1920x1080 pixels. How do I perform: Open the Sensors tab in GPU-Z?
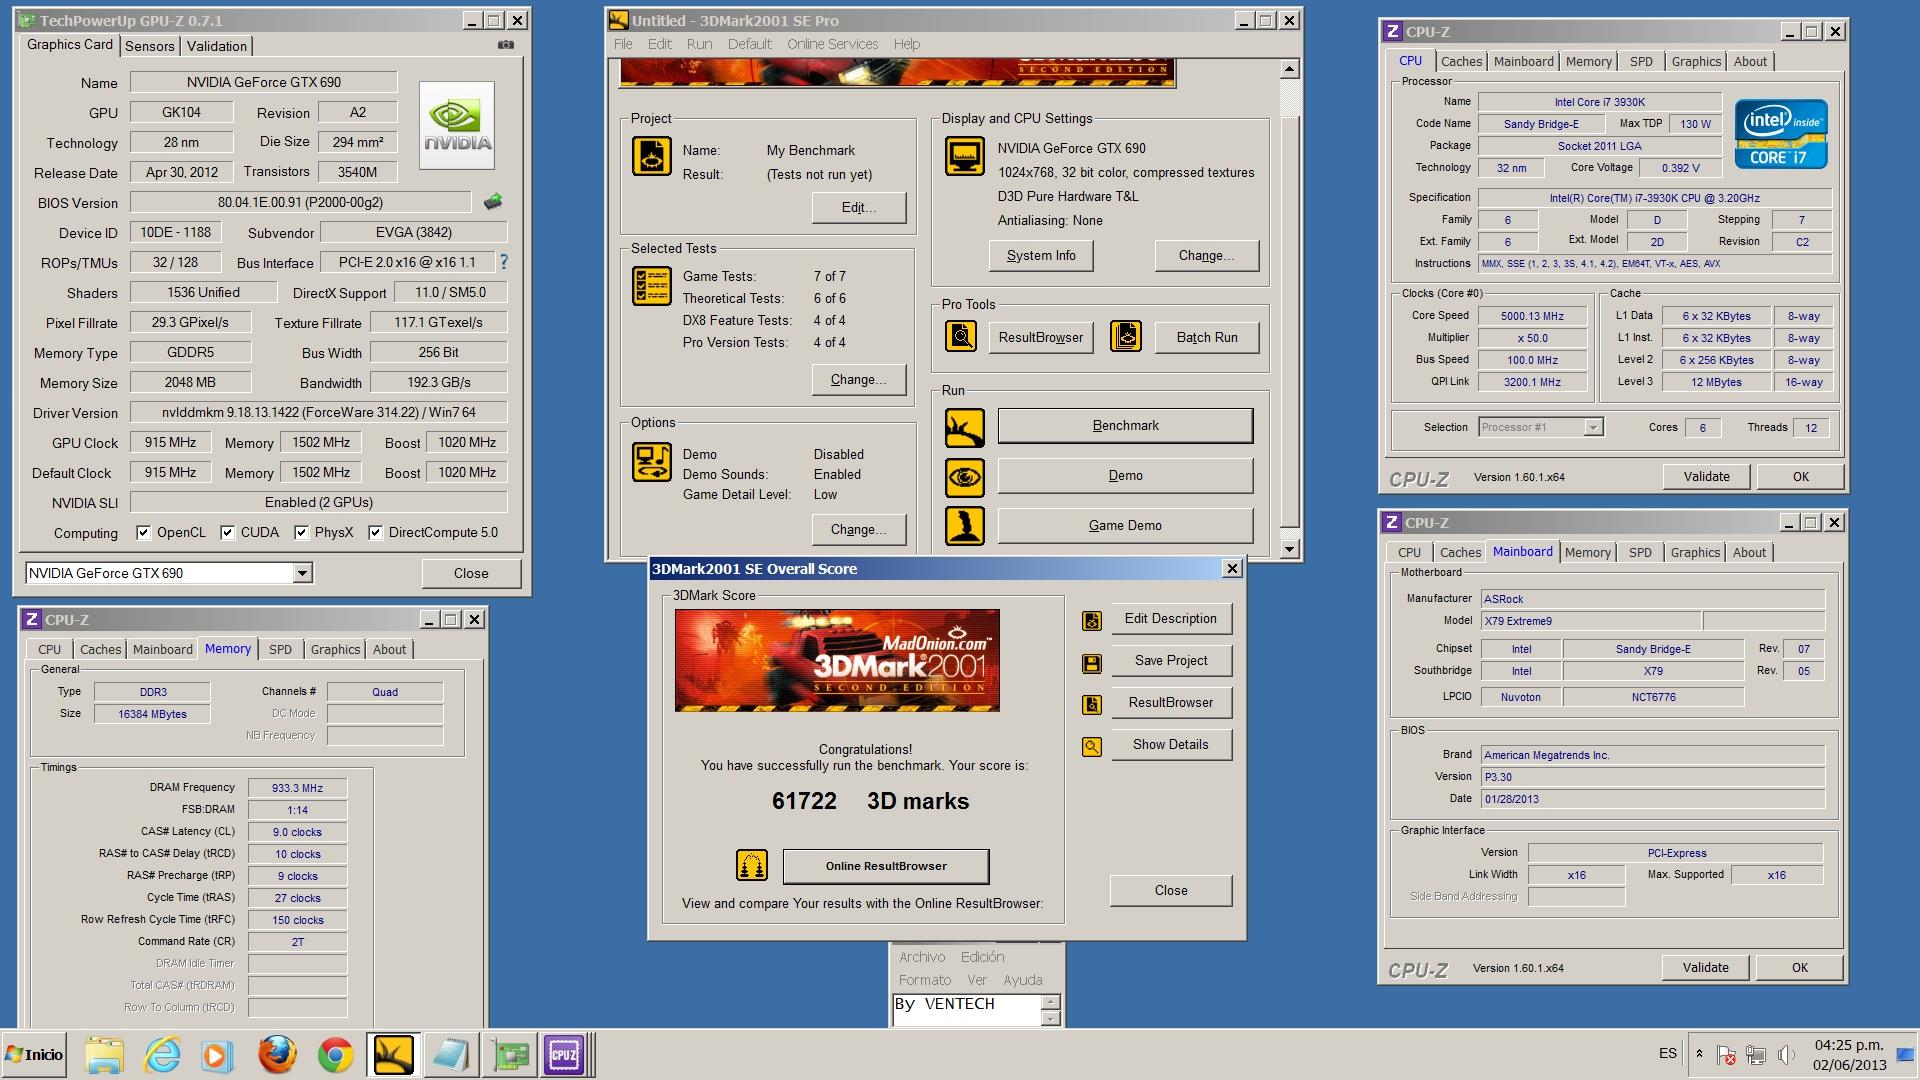[150, 46]
